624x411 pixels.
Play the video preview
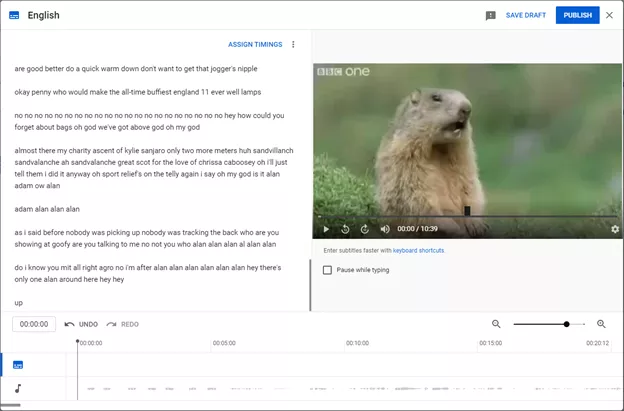pos(326,229)
